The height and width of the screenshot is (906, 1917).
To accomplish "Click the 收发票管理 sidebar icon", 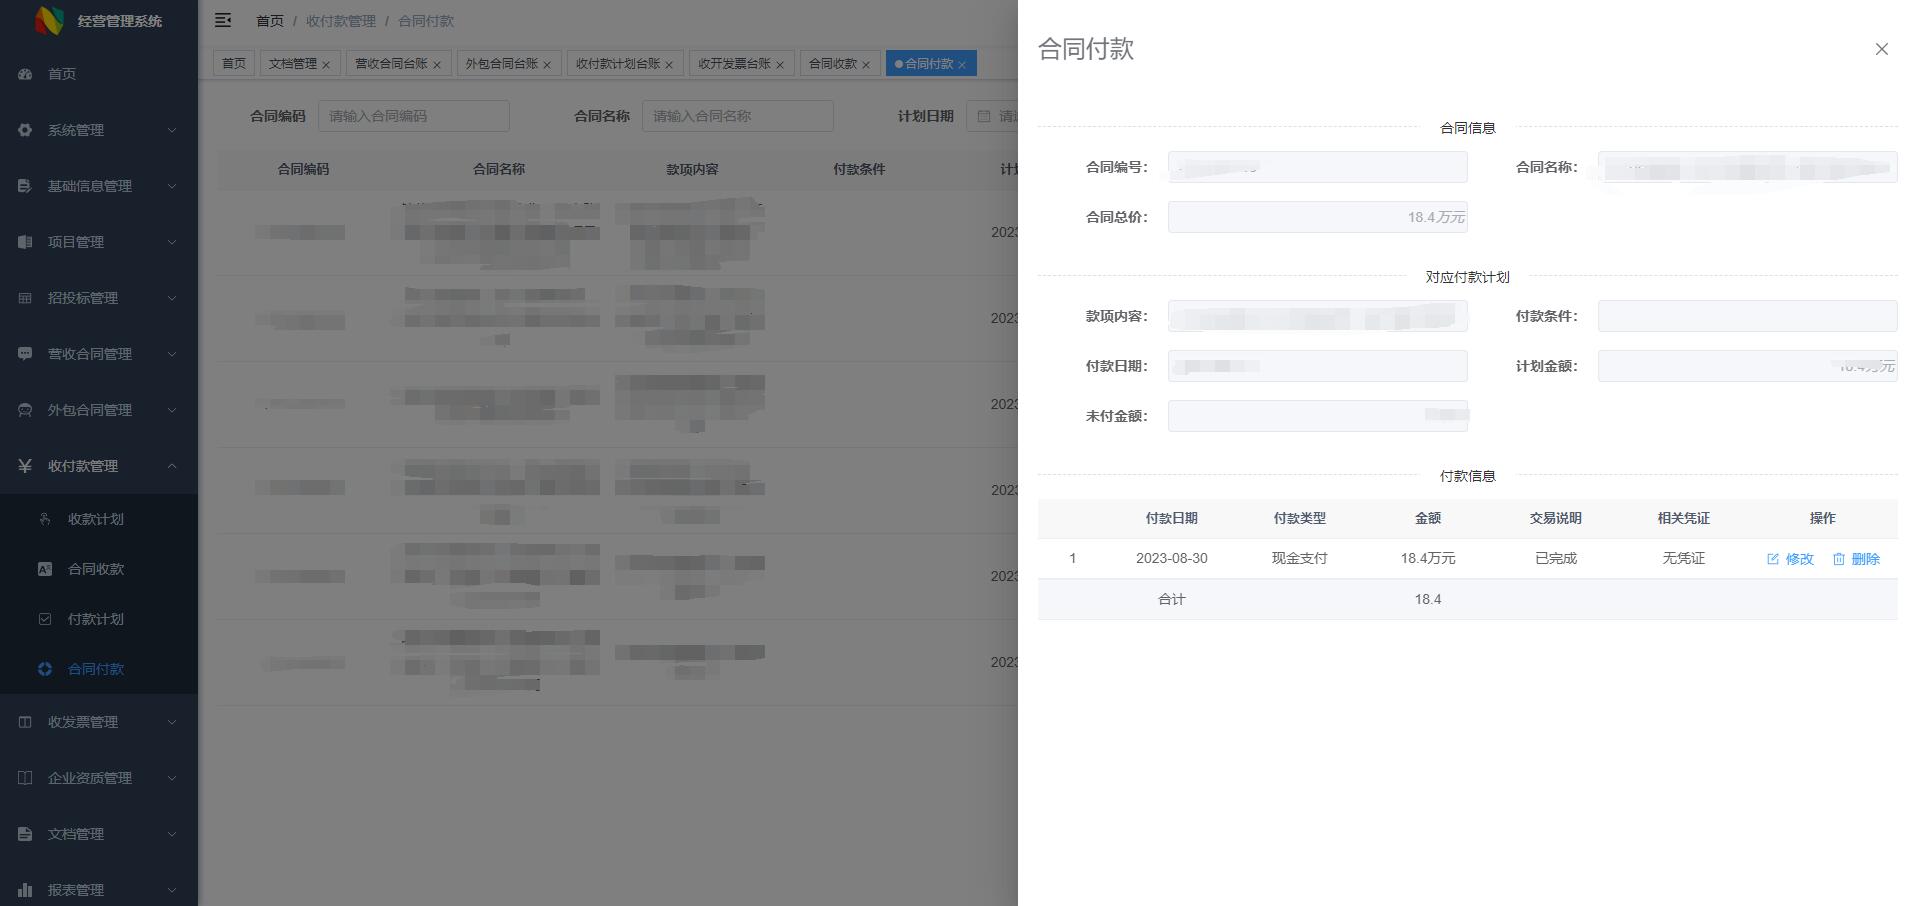I will click(25, 722).
